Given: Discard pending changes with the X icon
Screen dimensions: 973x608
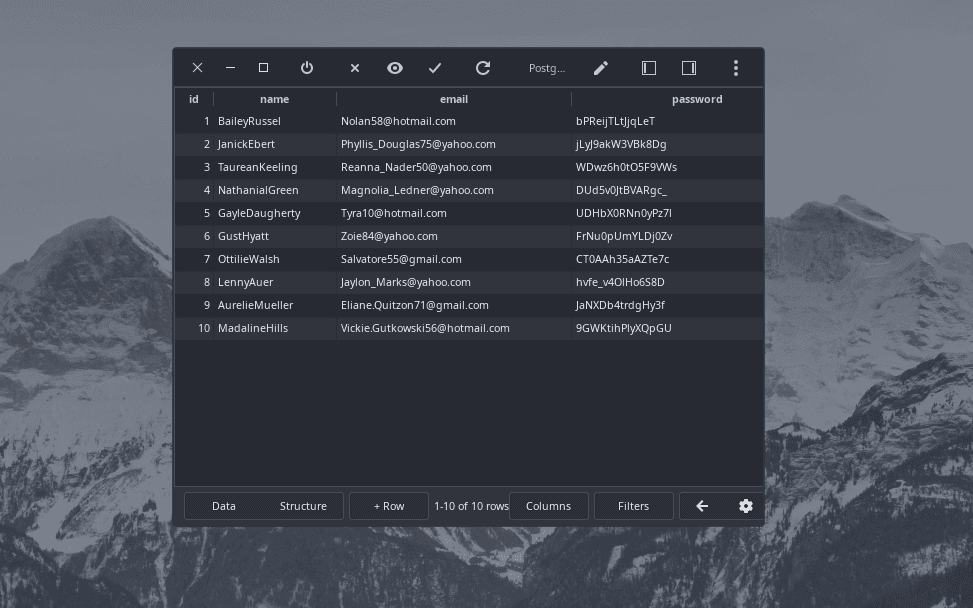Looking at the screenshot, I should coord(355,68).
